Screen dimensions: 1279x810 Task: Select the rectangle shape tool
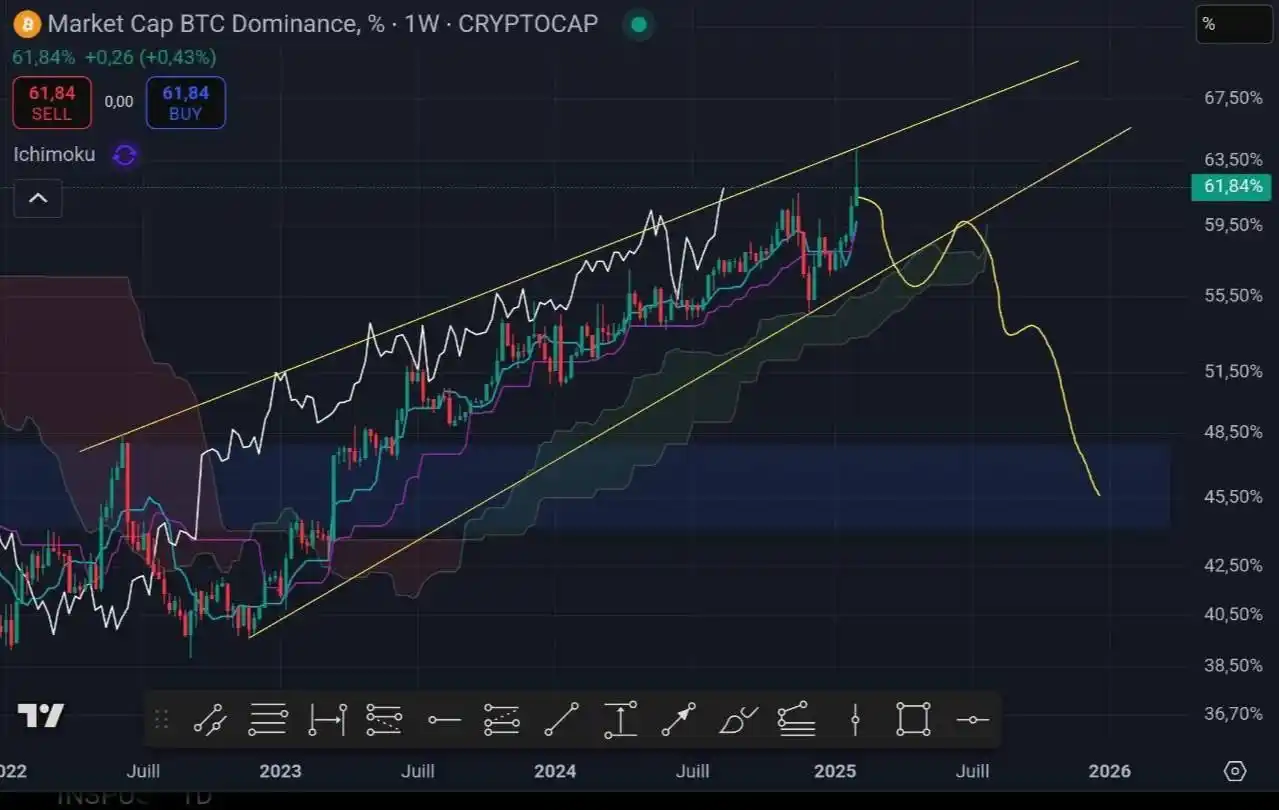click(x=913, y=719)
